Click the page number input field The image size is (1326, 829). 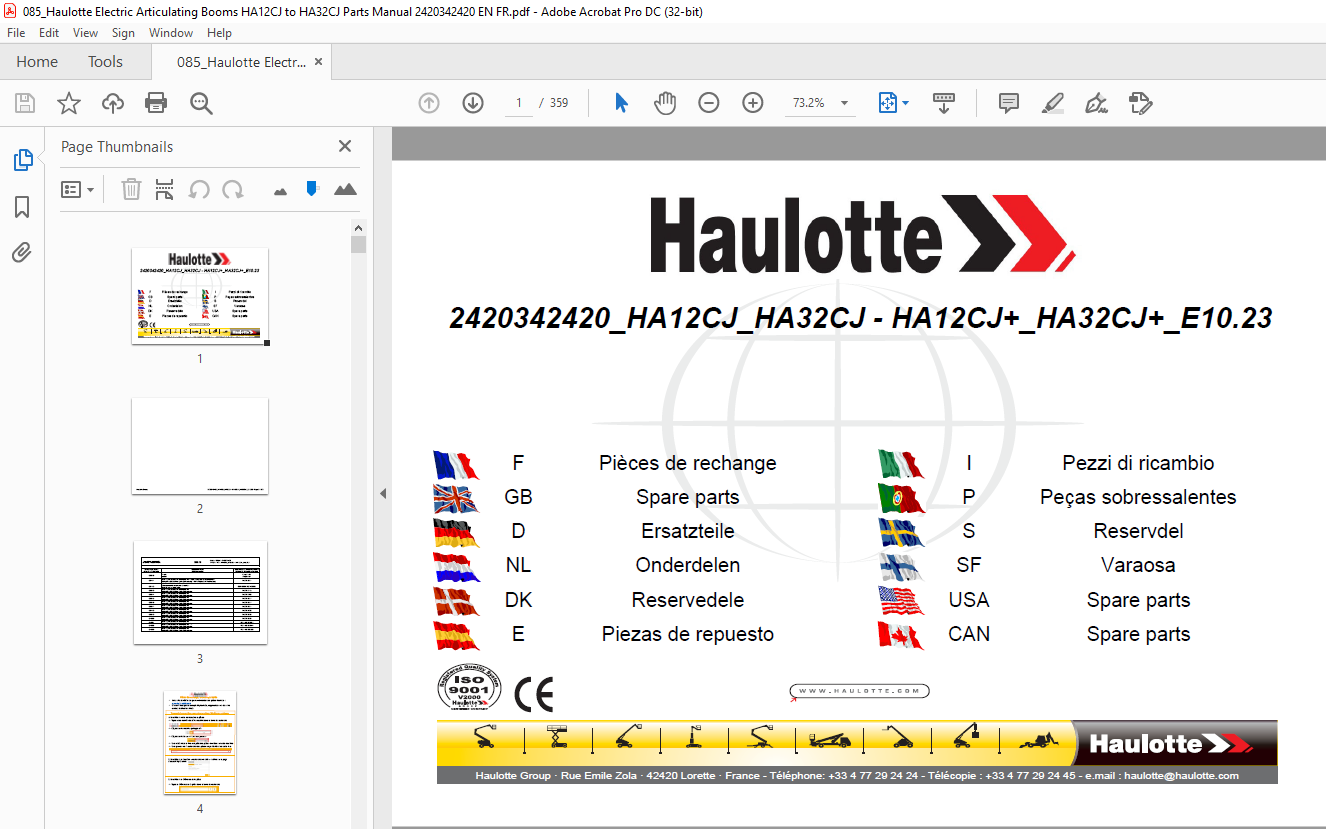(x=518, y=103)
